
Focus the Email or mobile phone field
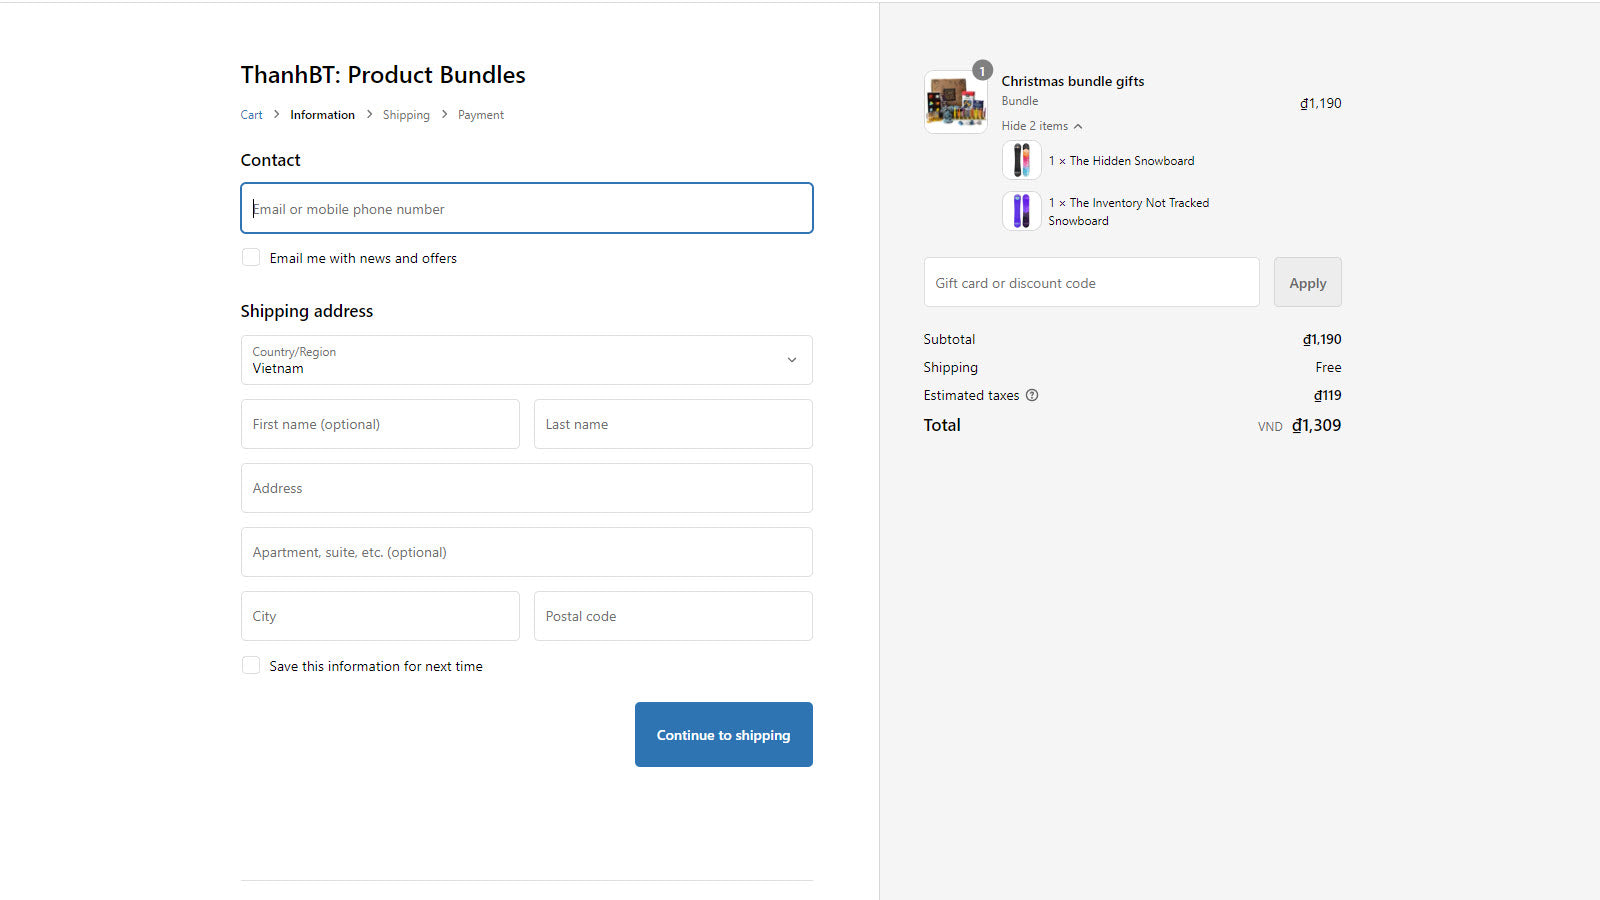coord(526,209)
